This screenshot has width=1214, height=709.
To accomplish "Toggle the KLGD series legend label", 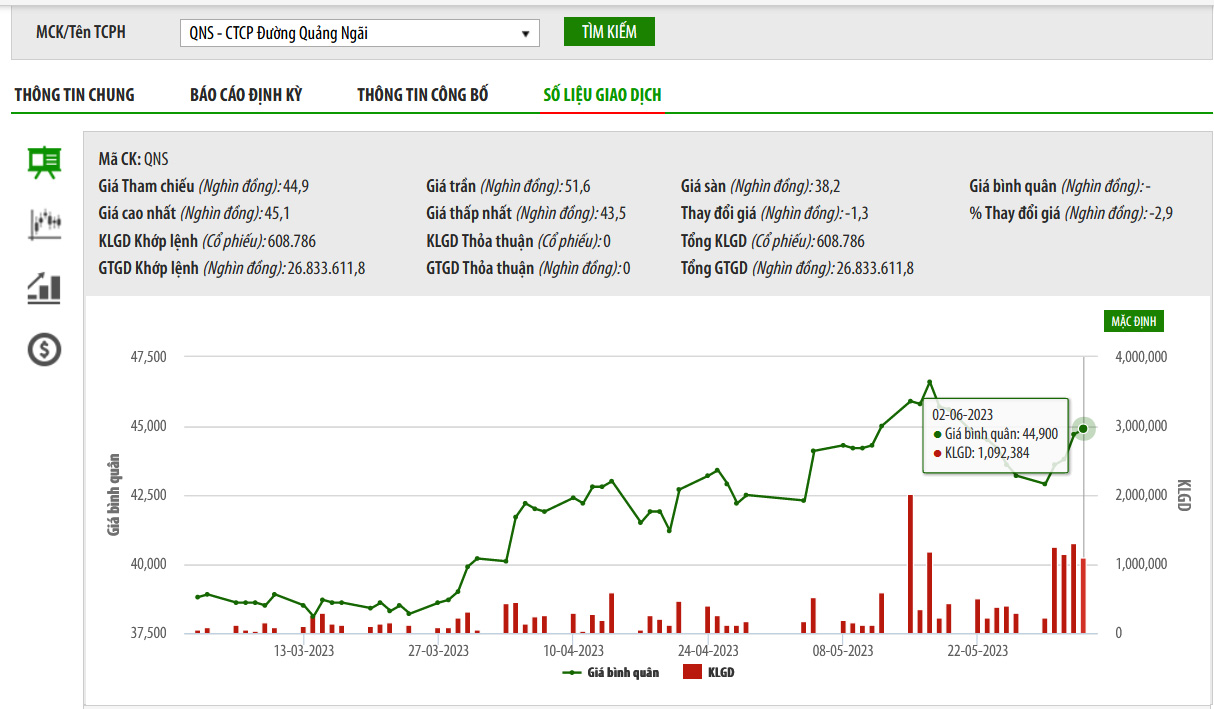I will coord(720,673).
